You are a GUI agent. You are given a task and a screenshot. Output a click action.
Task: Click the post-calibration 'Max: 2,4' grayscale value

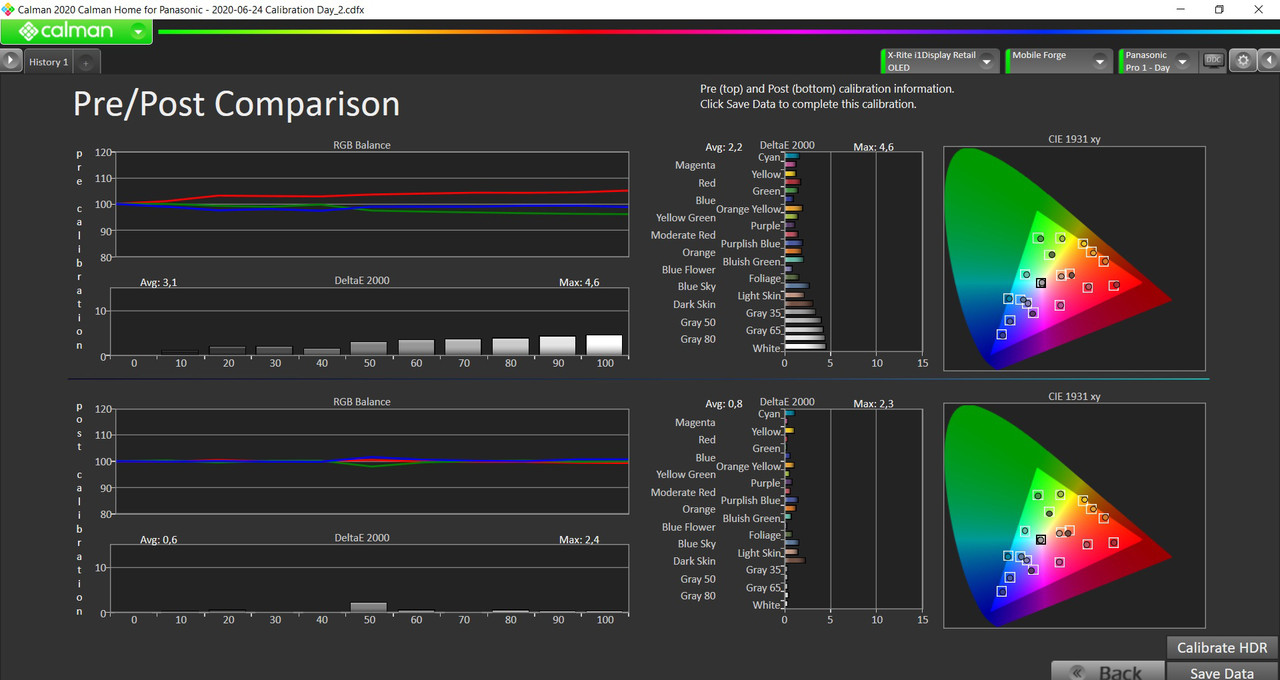click(579, 540)
